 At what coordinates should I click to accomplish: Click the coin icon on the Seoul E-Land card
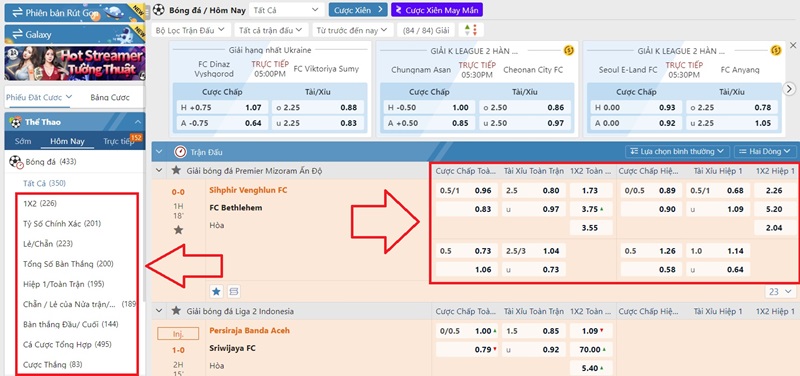coord(776,50)
